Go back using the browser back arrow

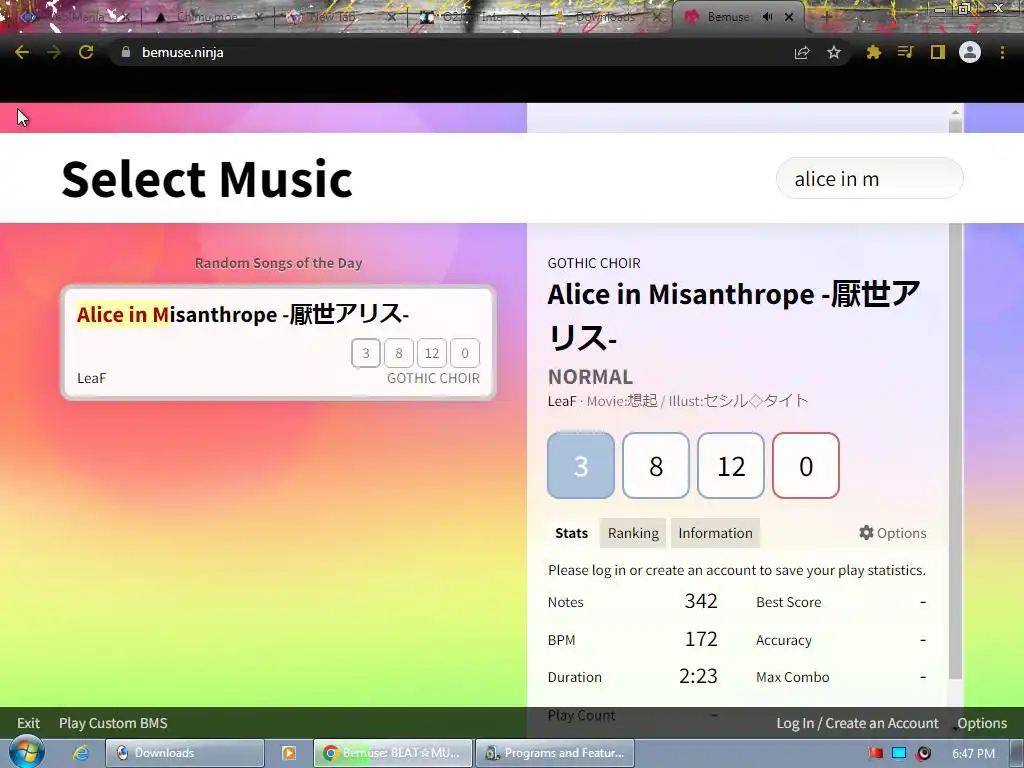point(22,52)
